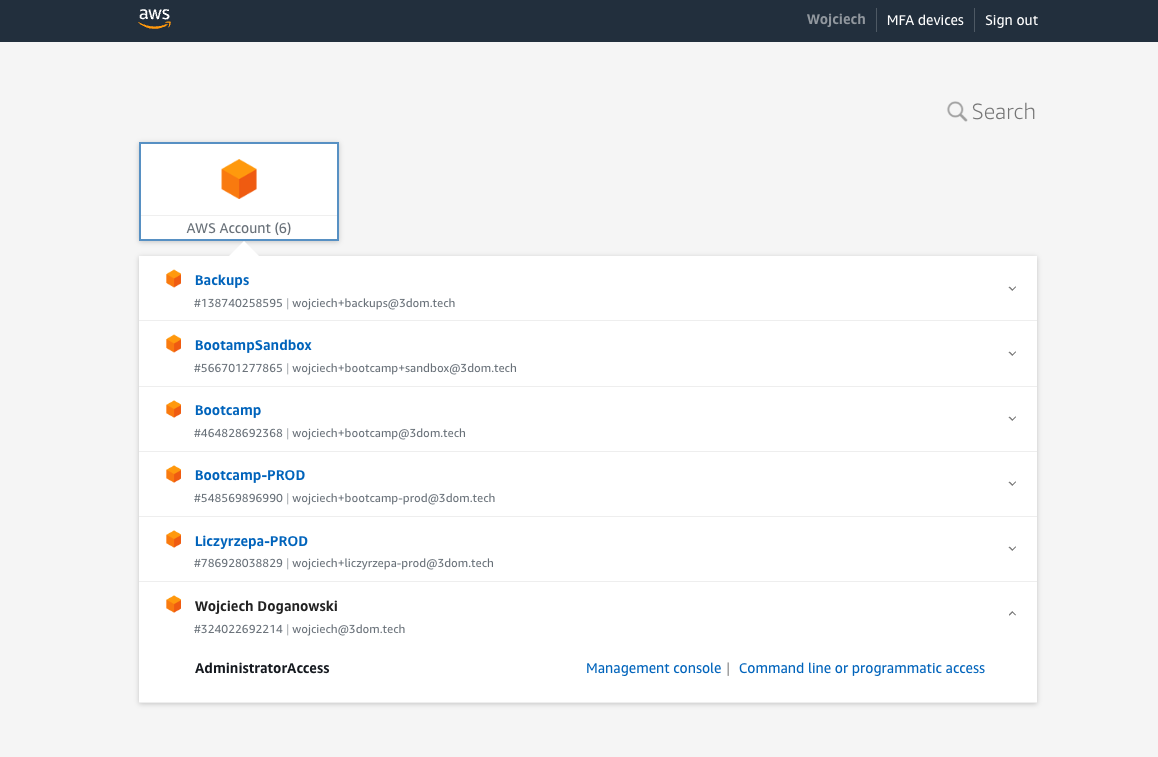Image resolution: width=1158 pixels, height=757 pixels.
Task: Expand the Bootcamp-PROD account chevron
Action: [x=1012, y=484]
